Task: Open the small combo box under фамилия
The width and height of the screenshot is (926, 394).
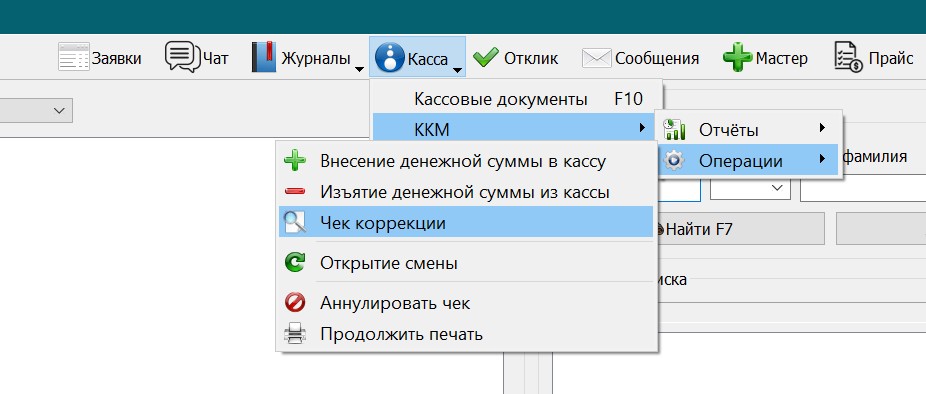Action: (x=750, y=188)
